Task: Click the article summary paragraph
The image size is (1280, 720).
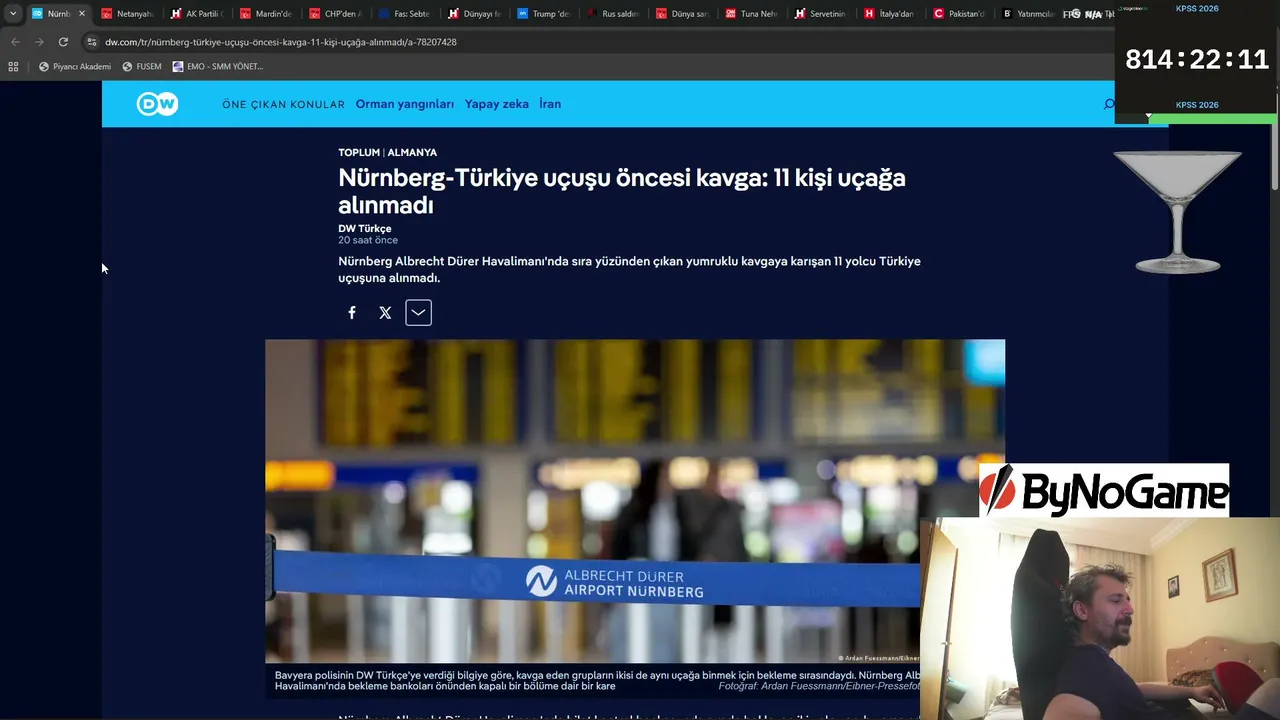Action: coord(629,270)
